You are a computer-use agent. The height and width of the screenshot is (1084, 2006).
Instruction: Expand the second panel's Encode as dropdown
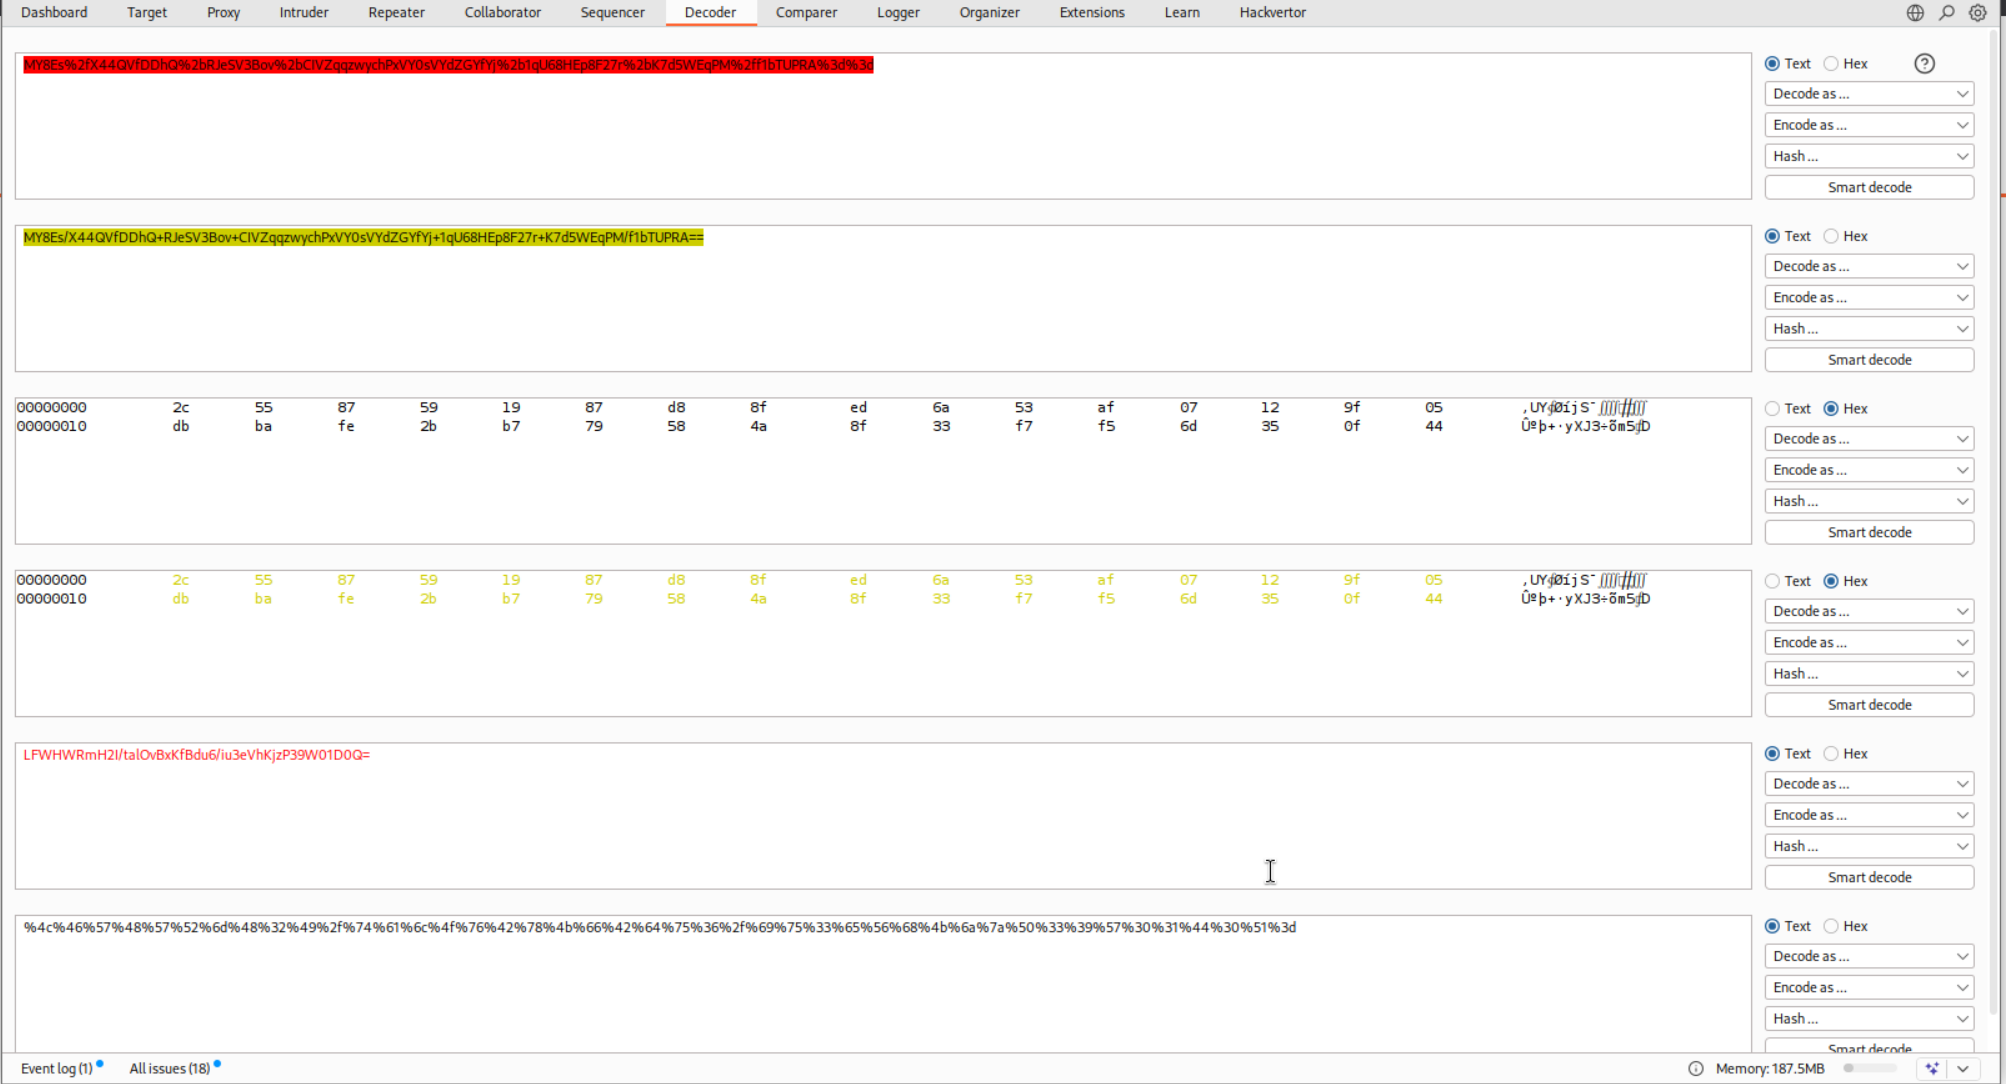tap(1868, 298)
